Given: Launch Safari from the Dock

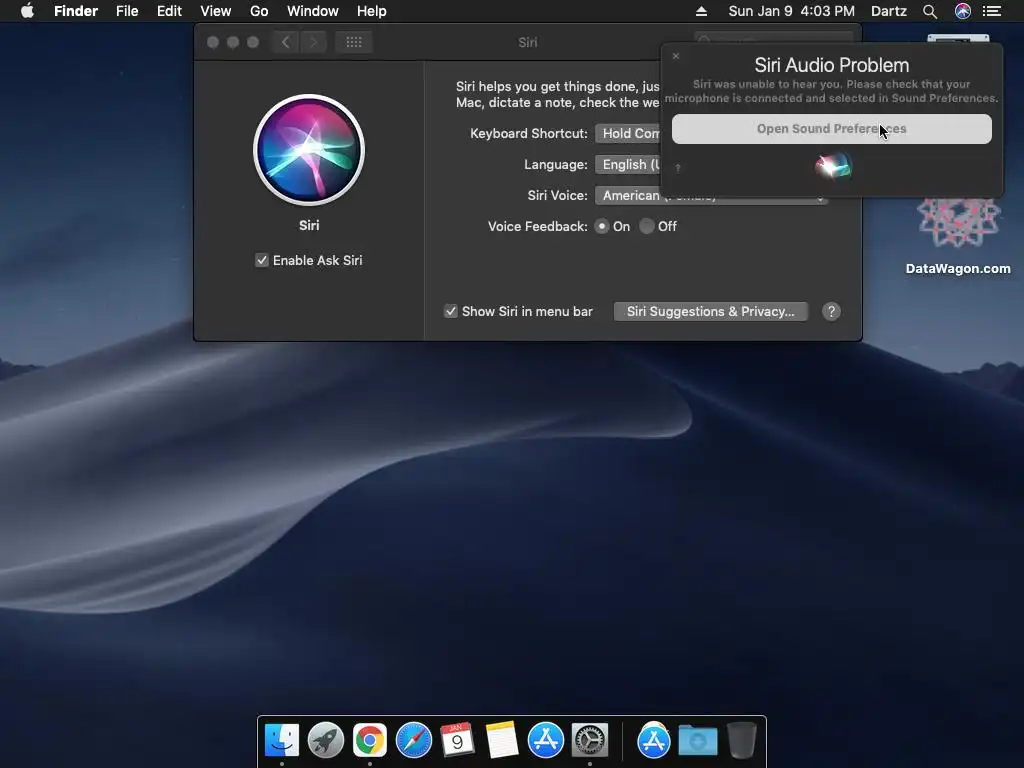Looking at the screenshot, I should point(414,740).
